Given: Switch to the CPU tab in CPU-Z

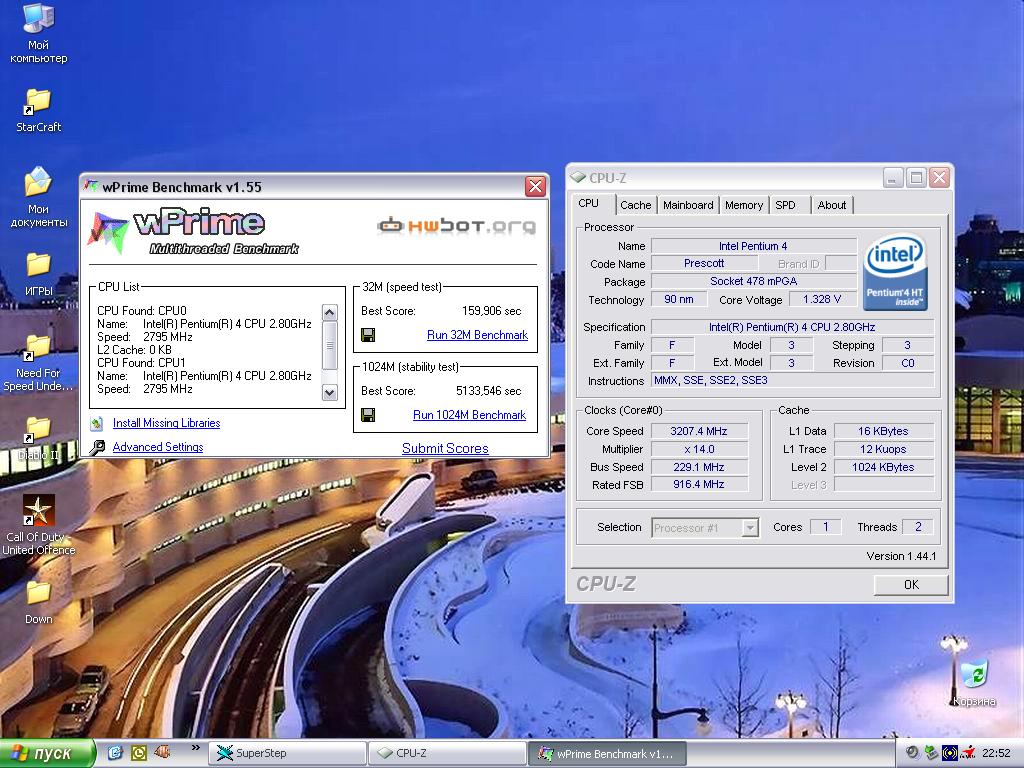Looking at the screenshot, I should pyautogui.click(x=588, y=204).
